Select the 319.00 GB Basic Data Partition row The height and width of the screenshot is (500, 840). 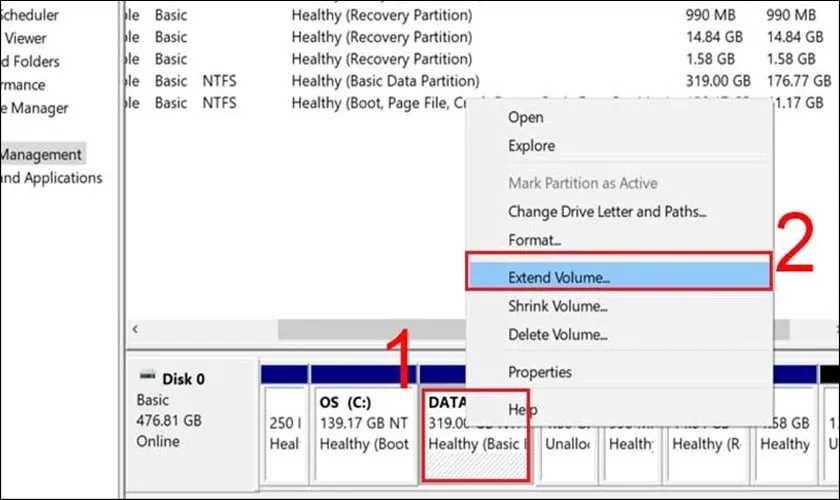pyautogui.click(x=385, y=81)
